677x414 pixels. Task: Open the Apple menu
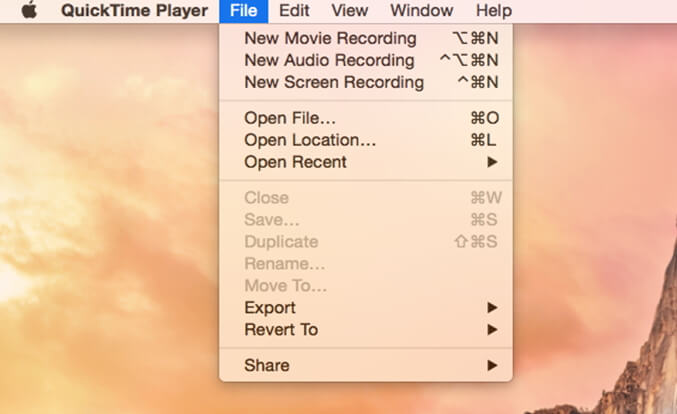click(29, 10)
